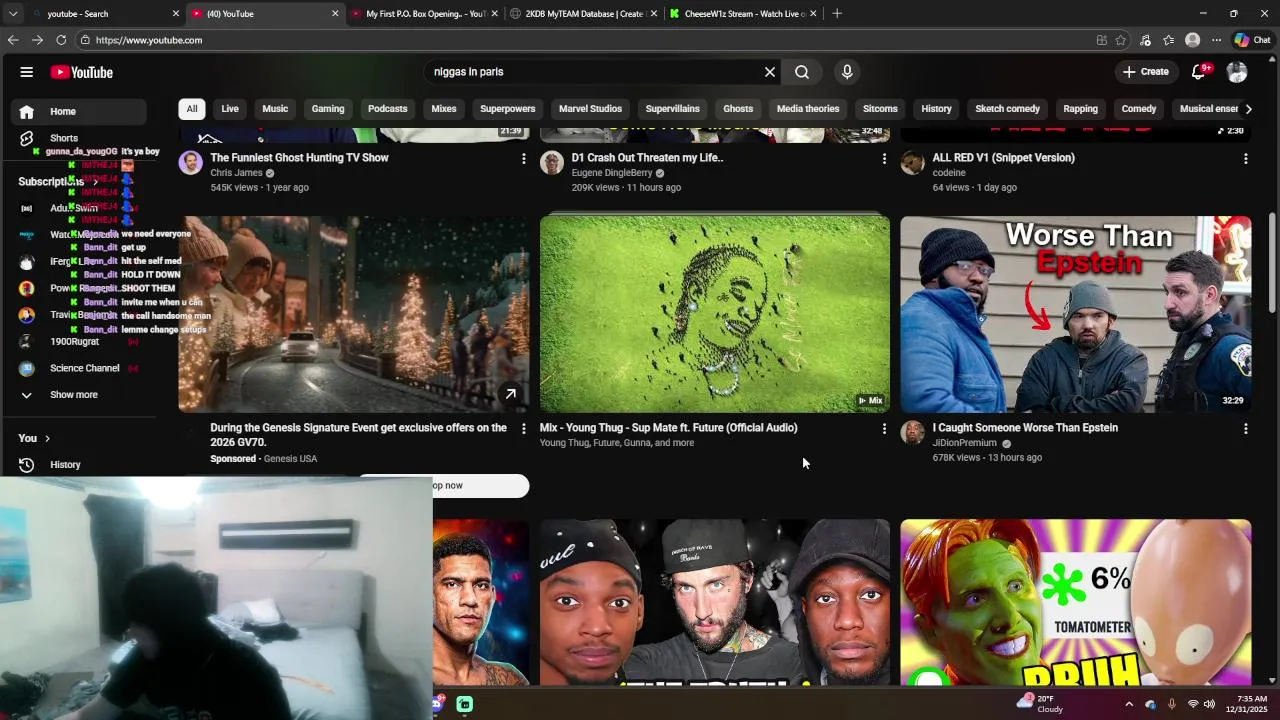Image resolution: width=1280 pixels, height=720 pixels.
Task: Open options for Funniest Ghost Hunting TV Show
Action: (523, 158)
